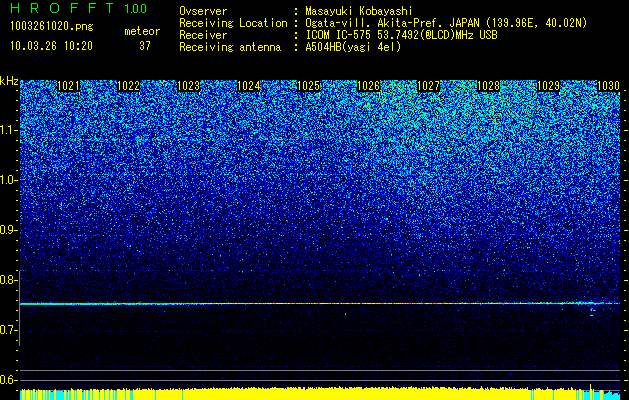
Task: Click the 0.9 frequency axis label
Action: click(8, 230)
